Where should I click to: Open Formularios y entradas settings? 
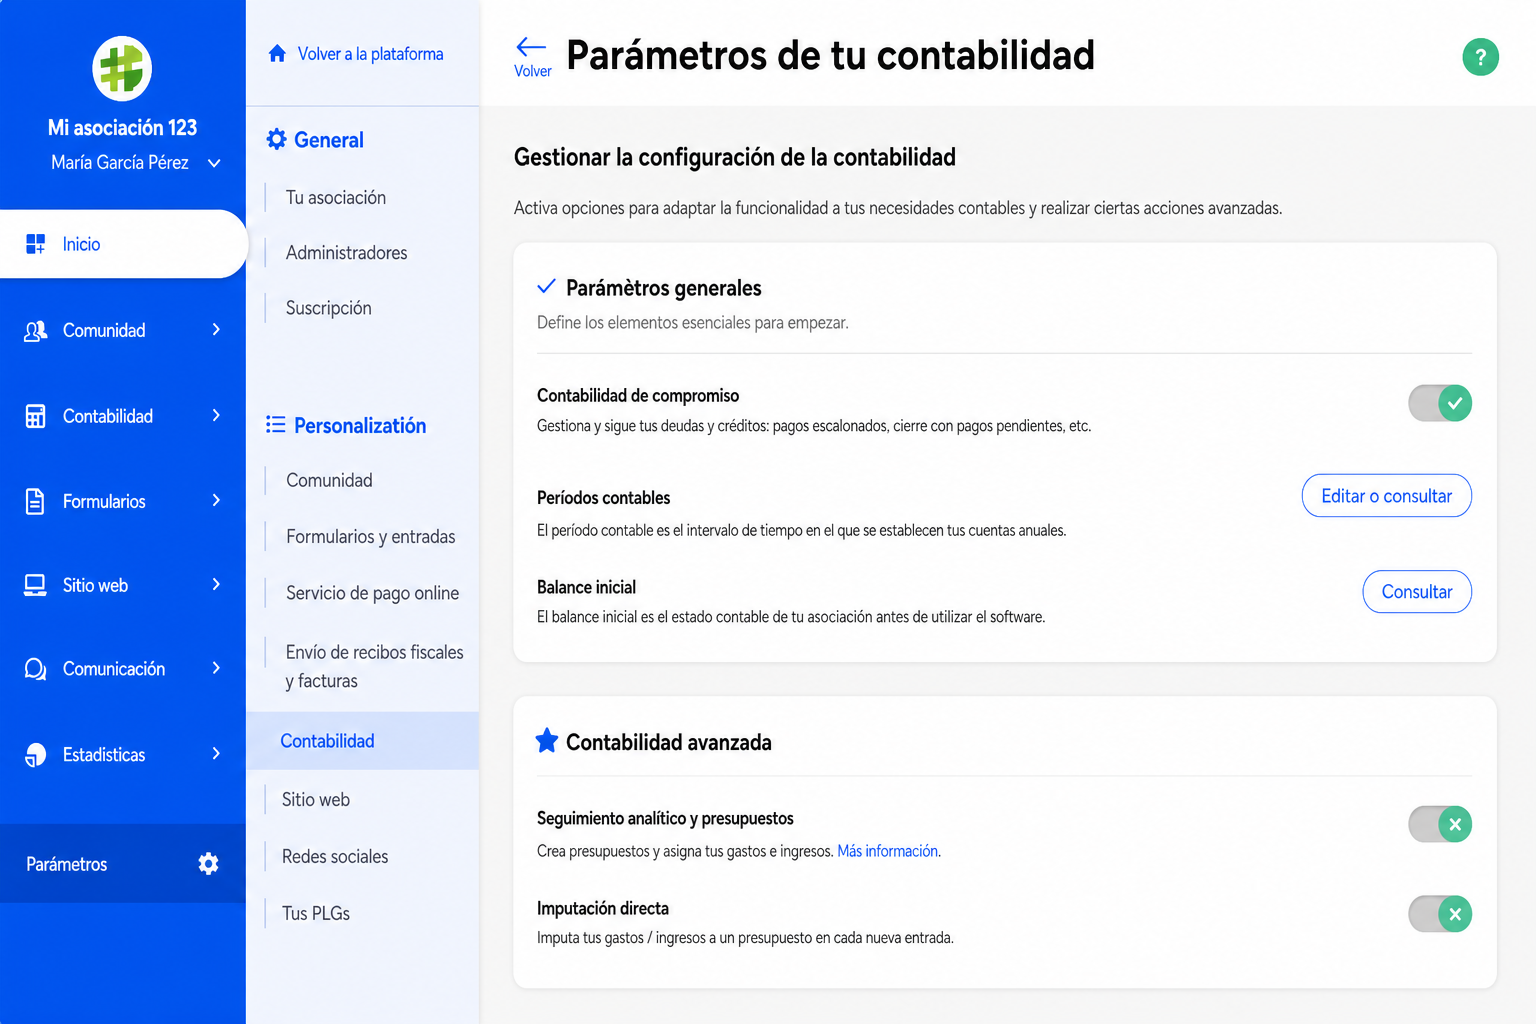370,537
